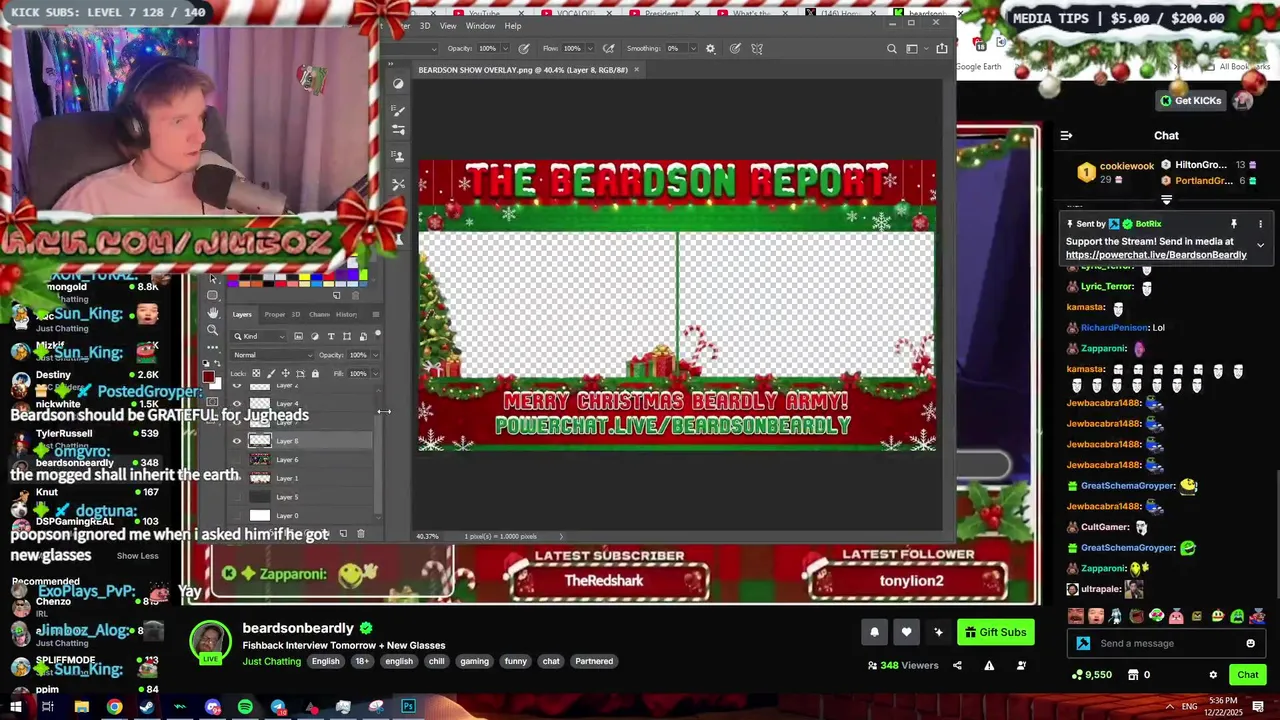The width and height of the screenshot is (1280, 720).
Task: Click Lock position move icon
Action: tap(285, 373)
